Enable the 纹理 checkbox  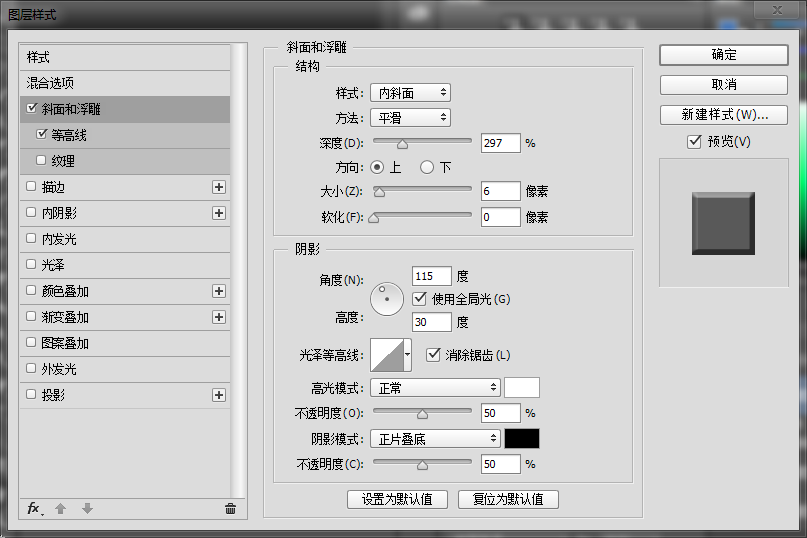coord(41,160)
